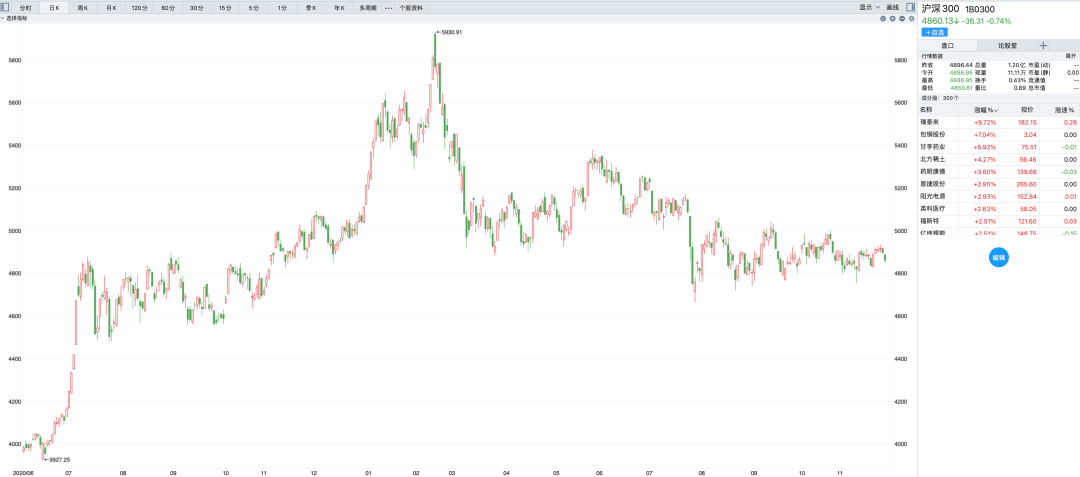This screenshot has width=1080, height=477.
Task: Select the 年K yearly candlestick tab
Action: [339, 8]
